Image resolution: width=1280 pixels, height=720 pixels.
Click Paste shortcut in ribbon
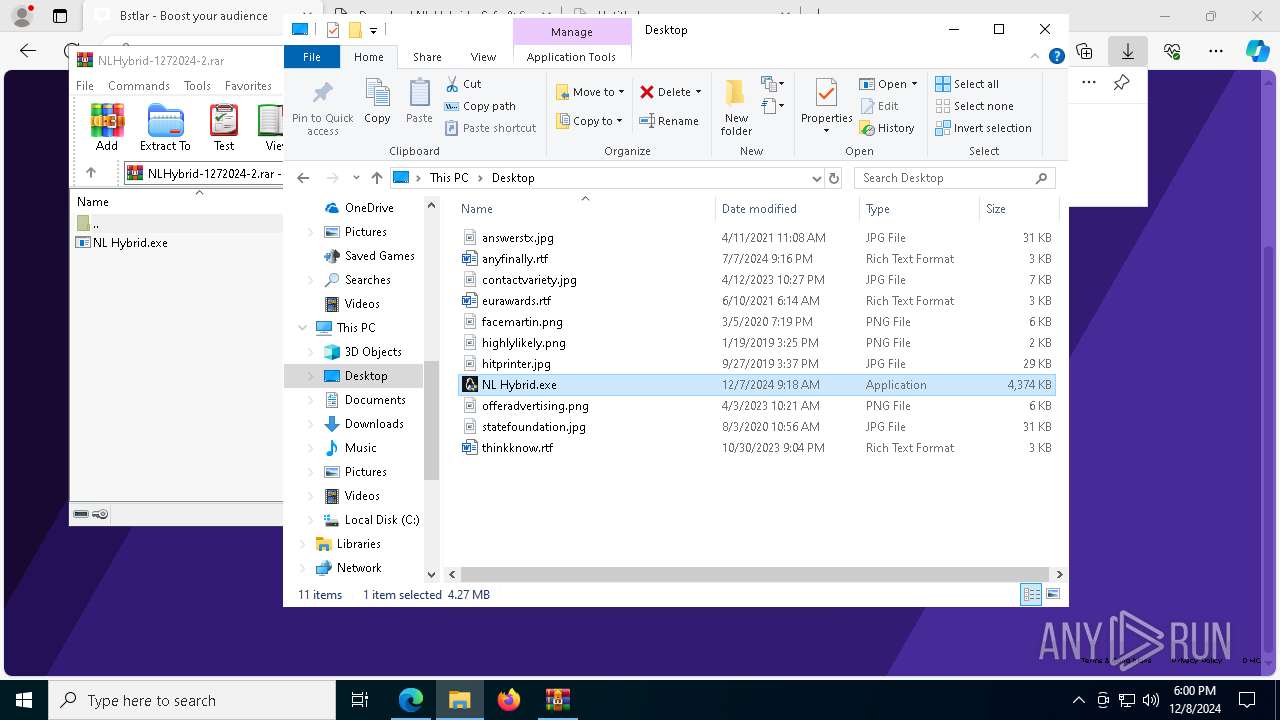tap(490, 128)
